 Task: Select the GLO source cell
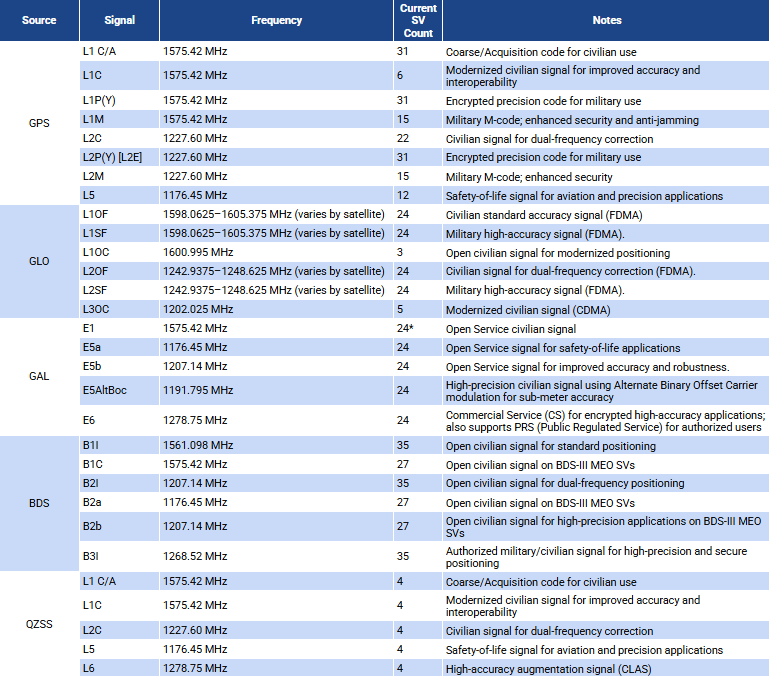click(x=39, y=261)
